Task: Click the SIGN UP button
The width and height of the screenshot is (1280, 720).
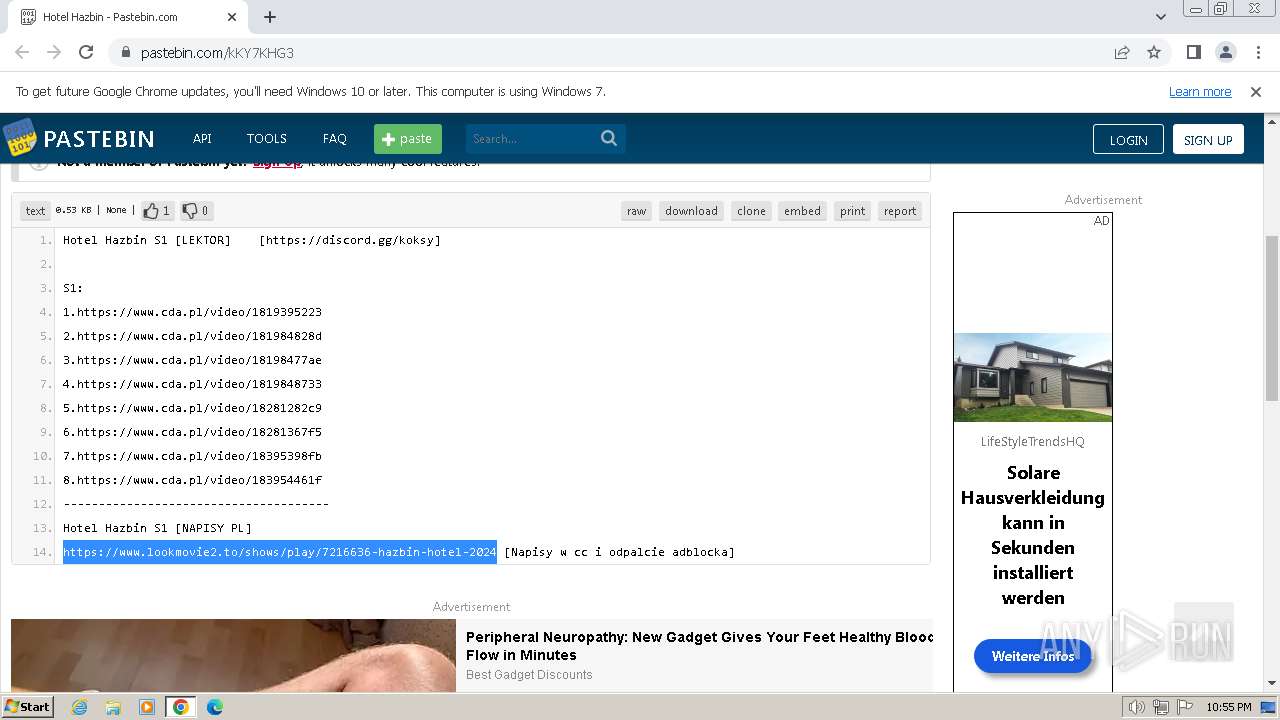Action: point(1208,140)
